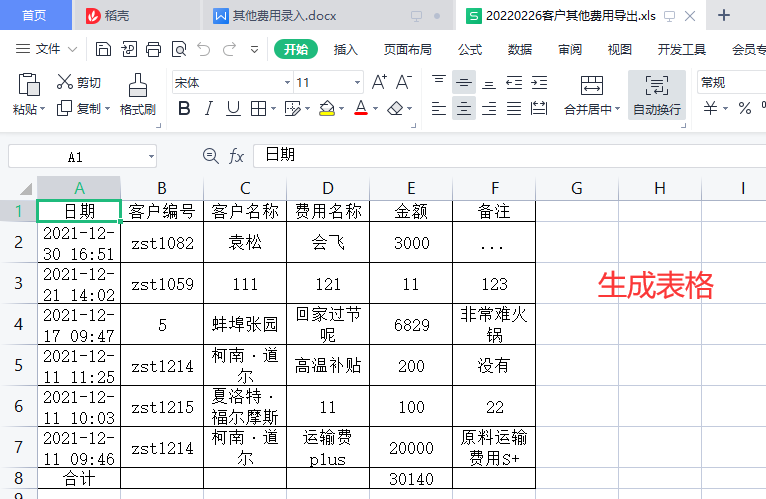Click the Format Painter (格式刷) brush
Viewport: 766px width, 499px height.
click(138, 85)
